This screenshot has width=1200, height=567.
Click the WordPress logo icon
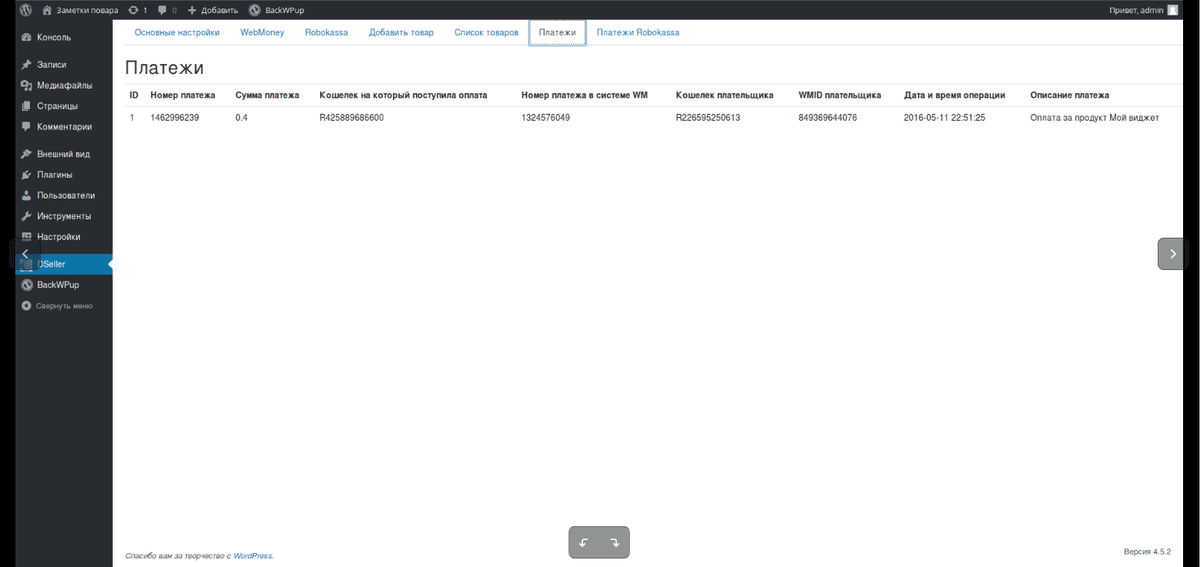click(x=26, y=10)
